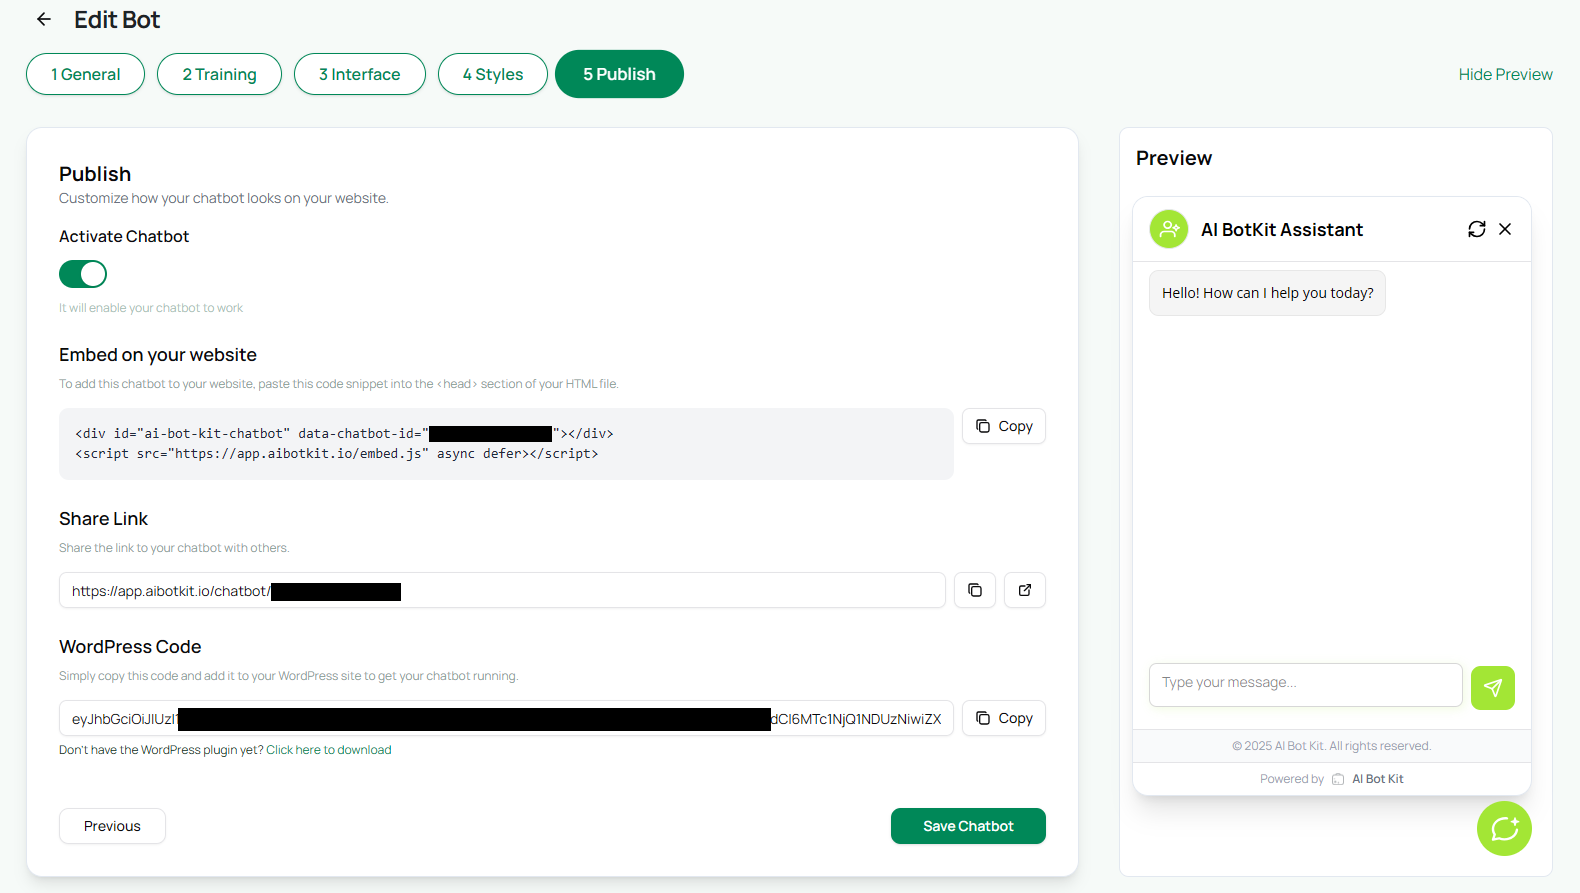Copy the WordPress code
Viewport: 1580px width, 893px height.
click(x=1004, y=718)
